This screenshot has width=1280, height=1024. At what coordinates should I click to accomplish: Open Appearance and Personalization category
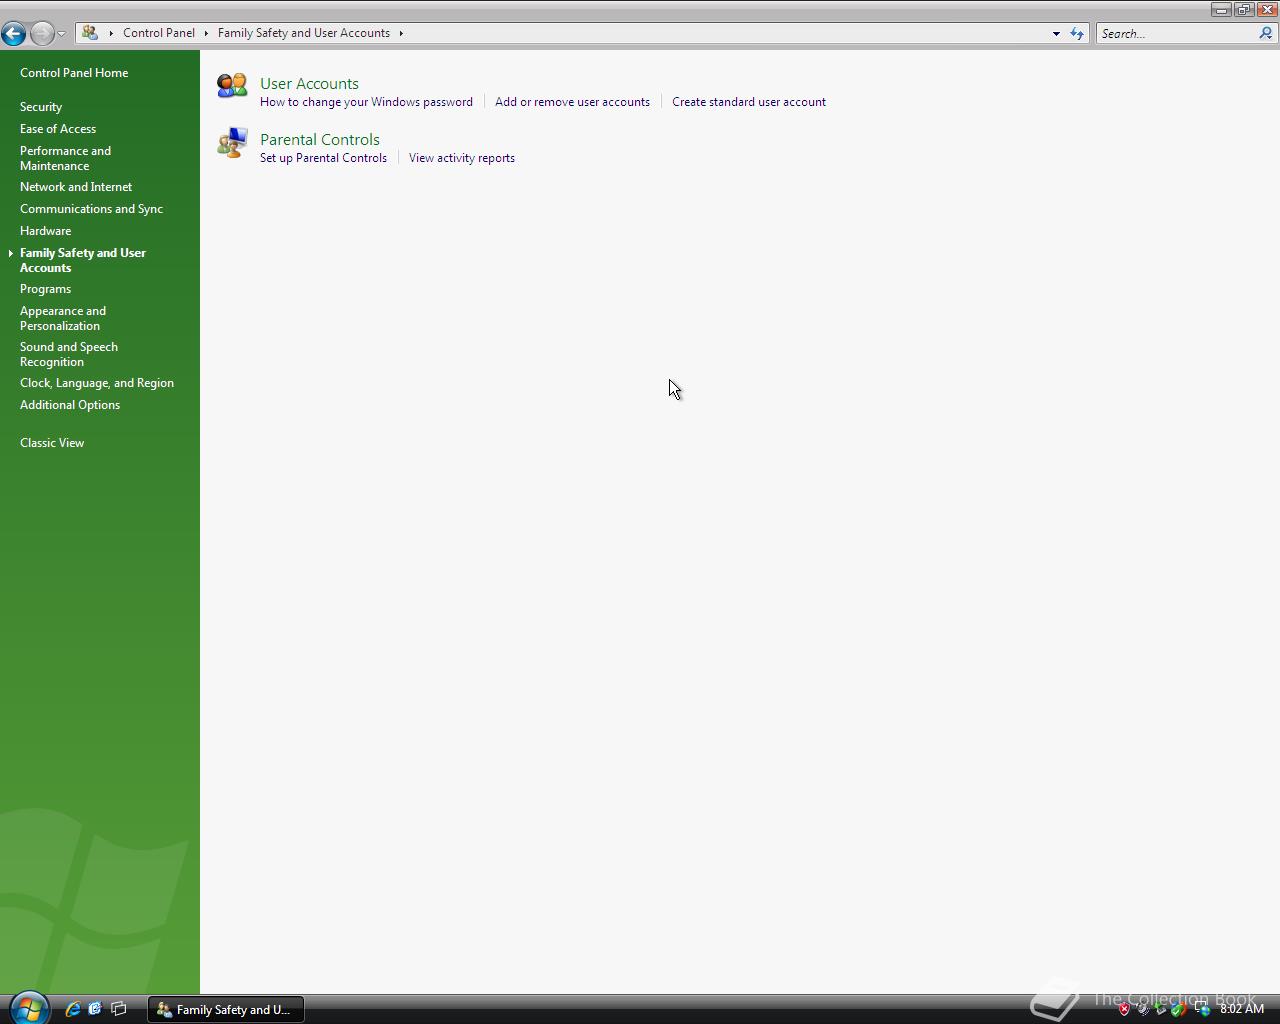(x=63, y=318)
